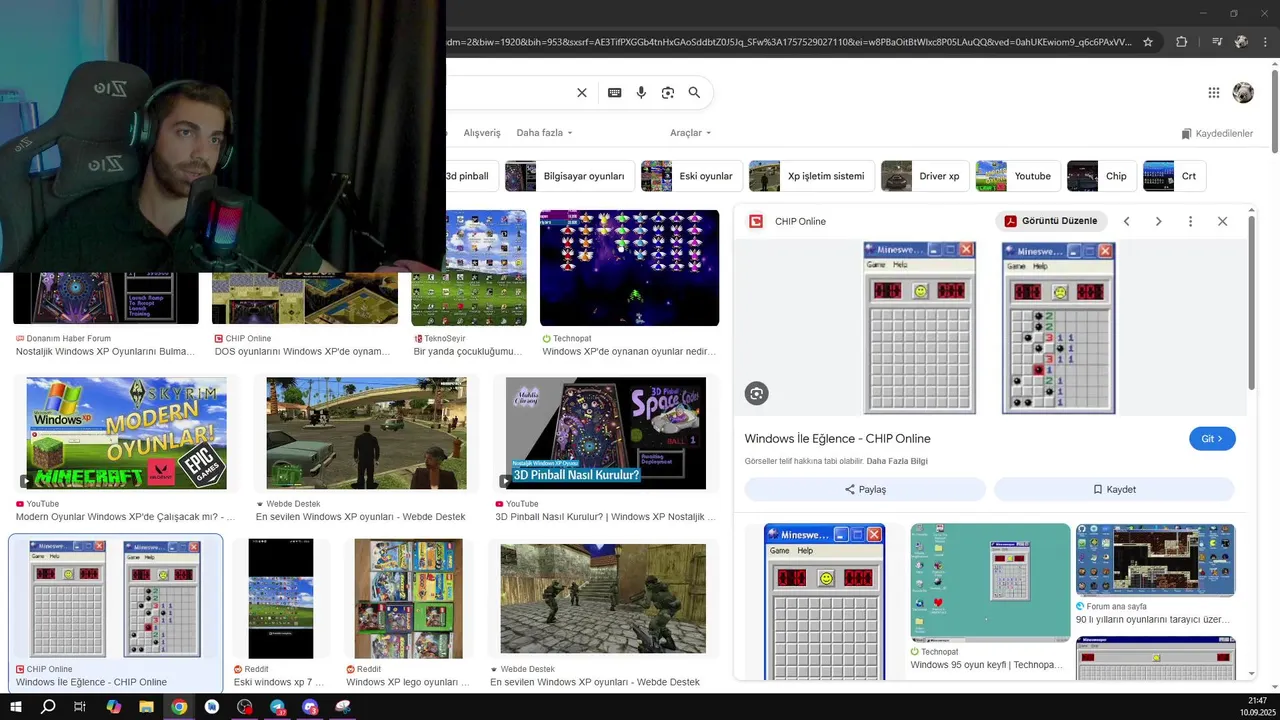Switch to OBS Studio on taskbar

245,707
